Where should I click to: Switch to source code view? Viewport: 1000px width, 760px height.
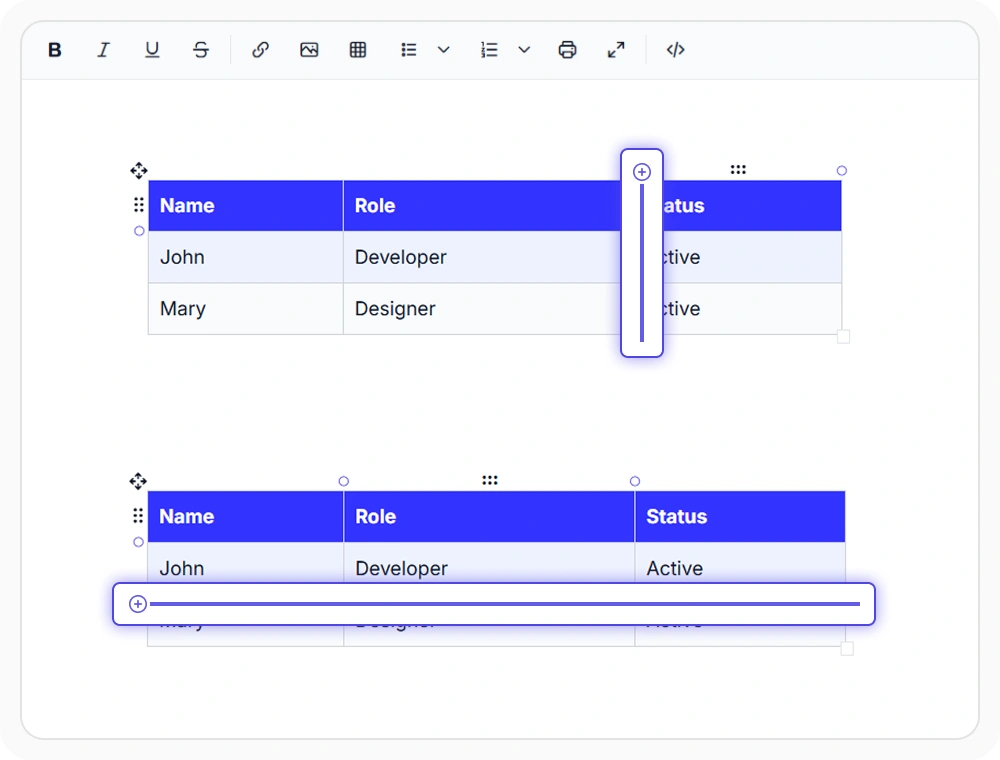tap(675, 50)
